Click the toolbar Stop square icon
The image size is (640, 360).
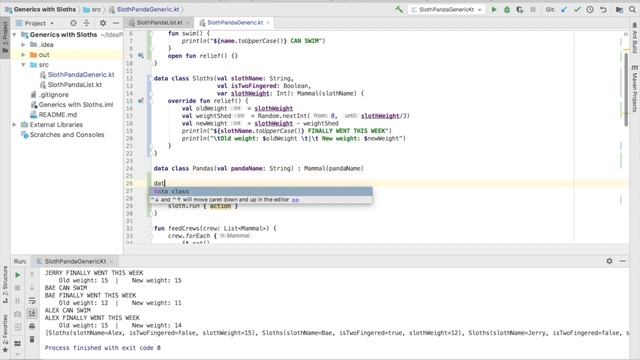533,9
